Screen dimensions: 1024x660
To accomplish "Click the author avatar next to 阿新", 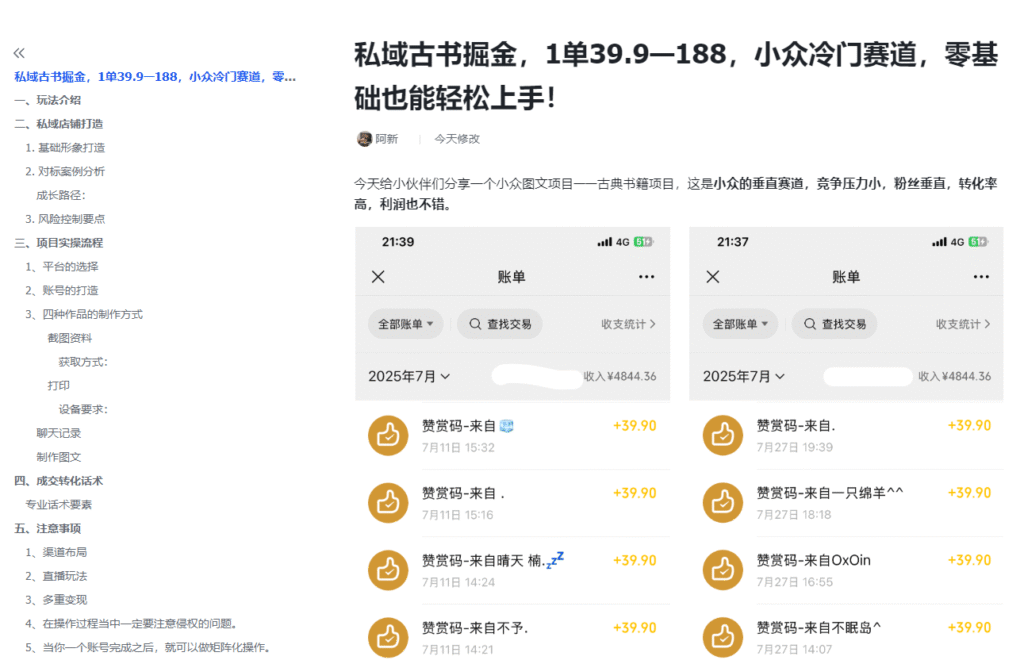I will [364, 139].
